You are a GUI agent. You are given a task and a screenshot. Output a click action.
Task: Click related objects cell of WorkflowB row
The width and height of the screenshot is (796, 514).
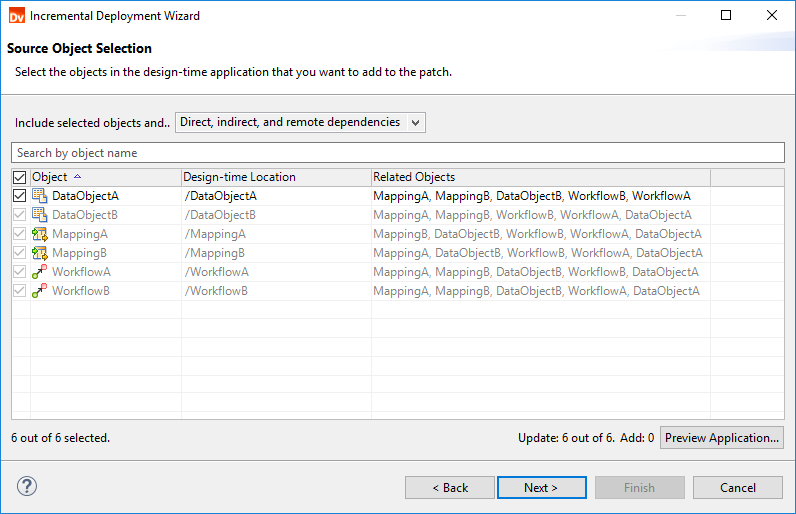(541, 291)
